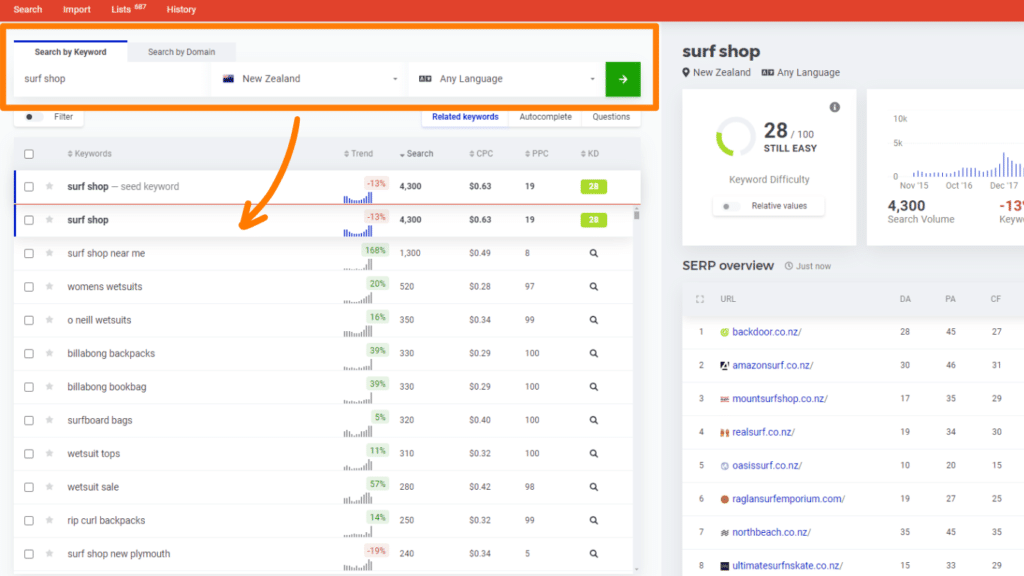Open the Import menu item
Image resolution: width=1024 pixels, height=576 pixels.
pos(76,9)
